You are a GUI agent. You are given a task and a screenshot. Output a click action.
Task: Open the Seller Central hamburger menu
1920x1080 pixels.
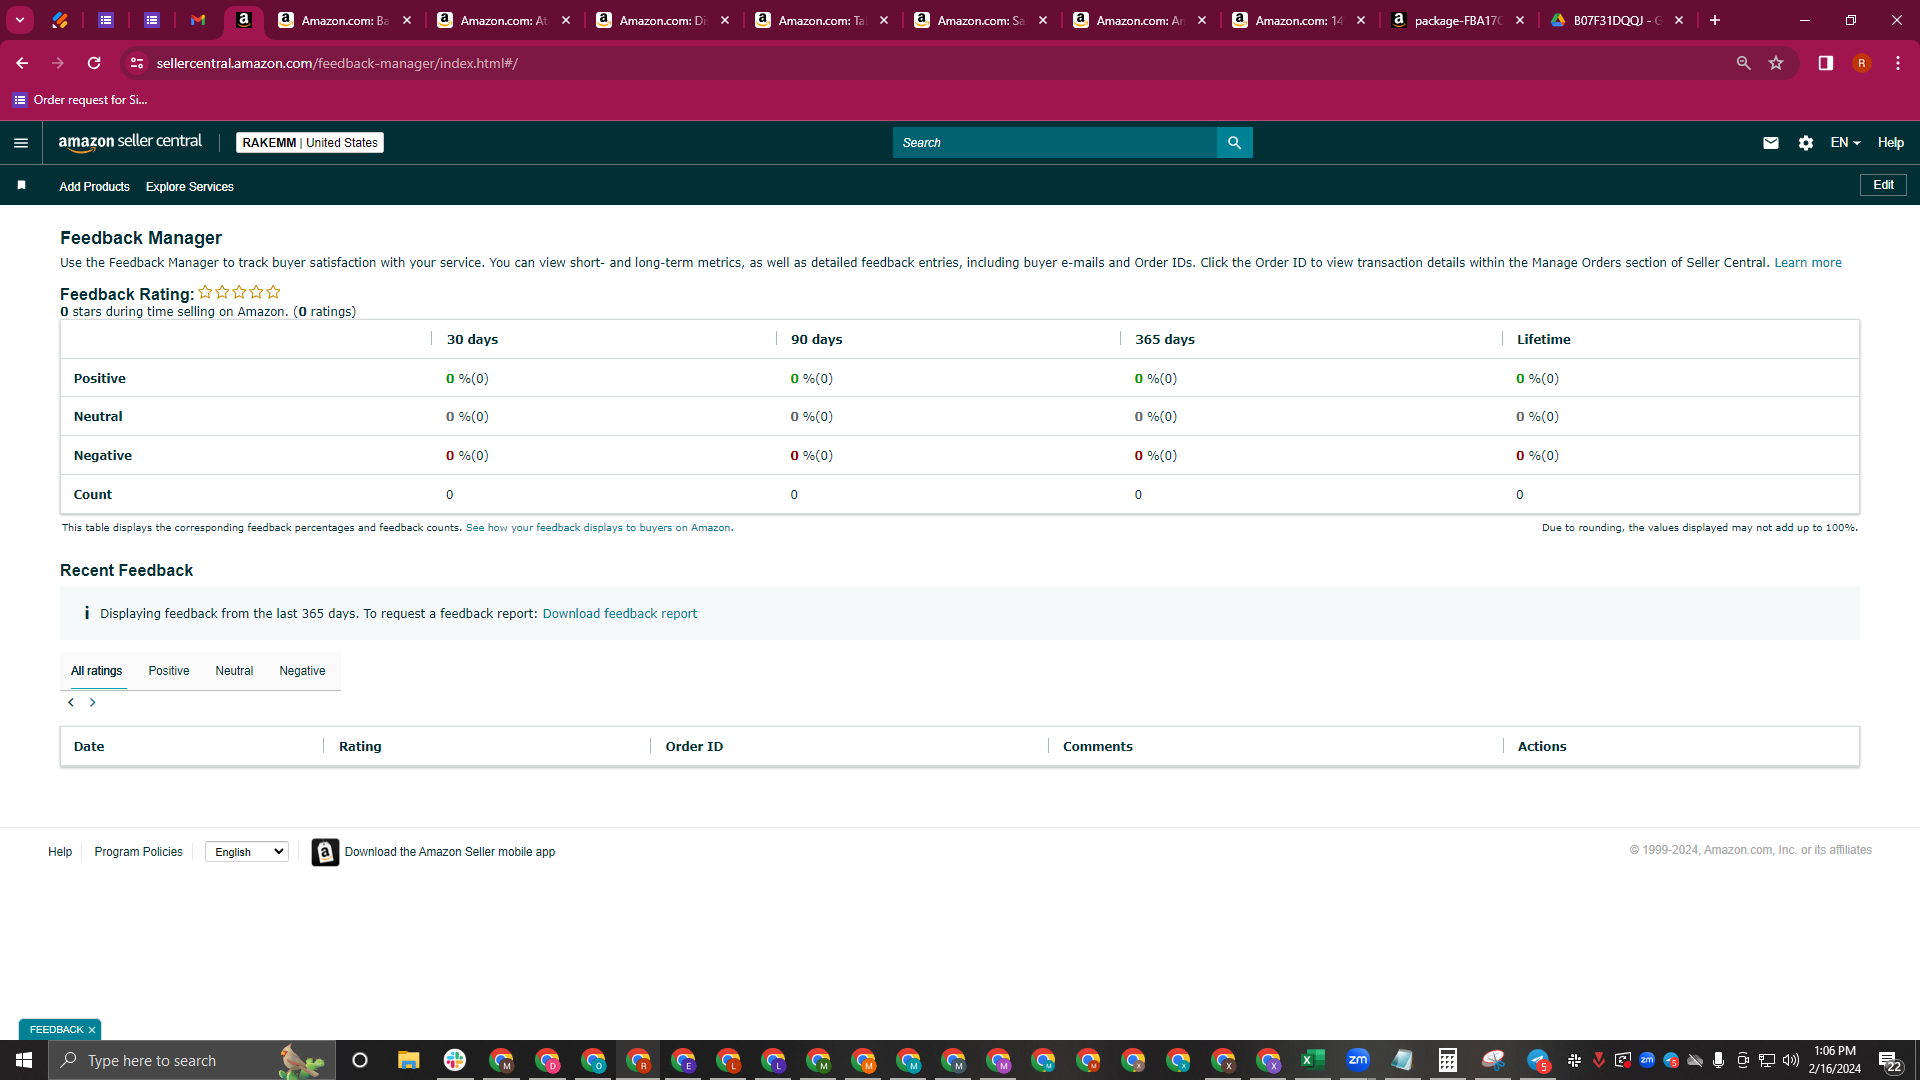point(20,143)
